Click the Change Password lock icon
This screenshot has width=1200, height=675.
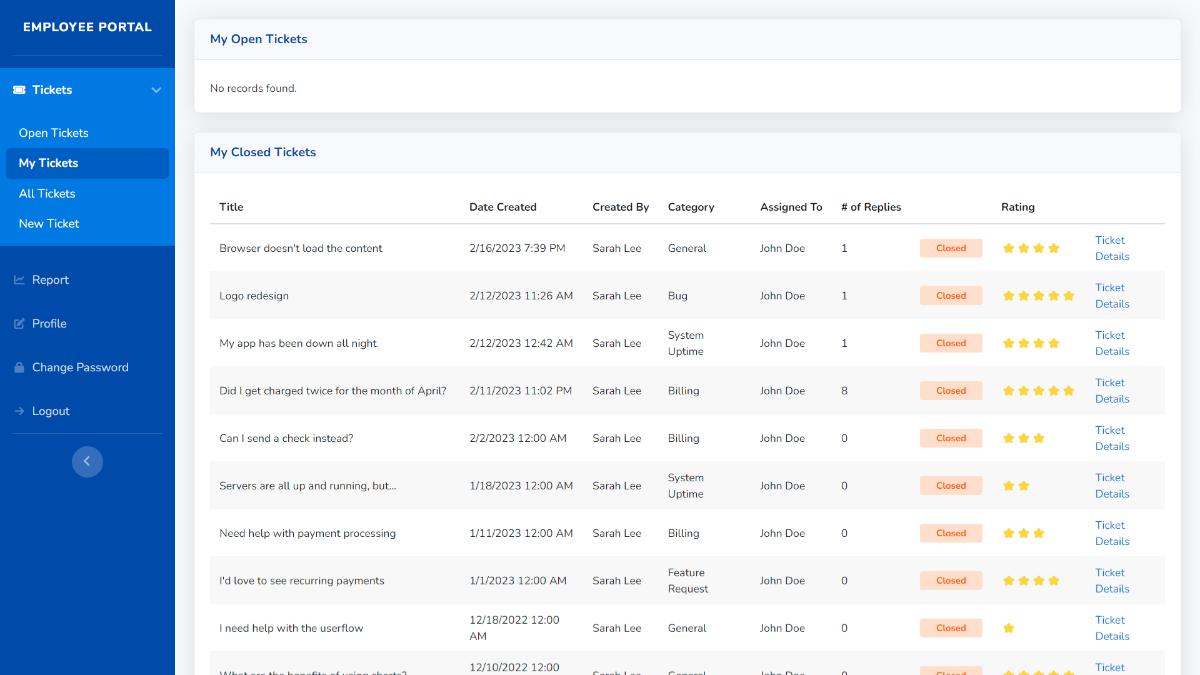pos(18,367)
